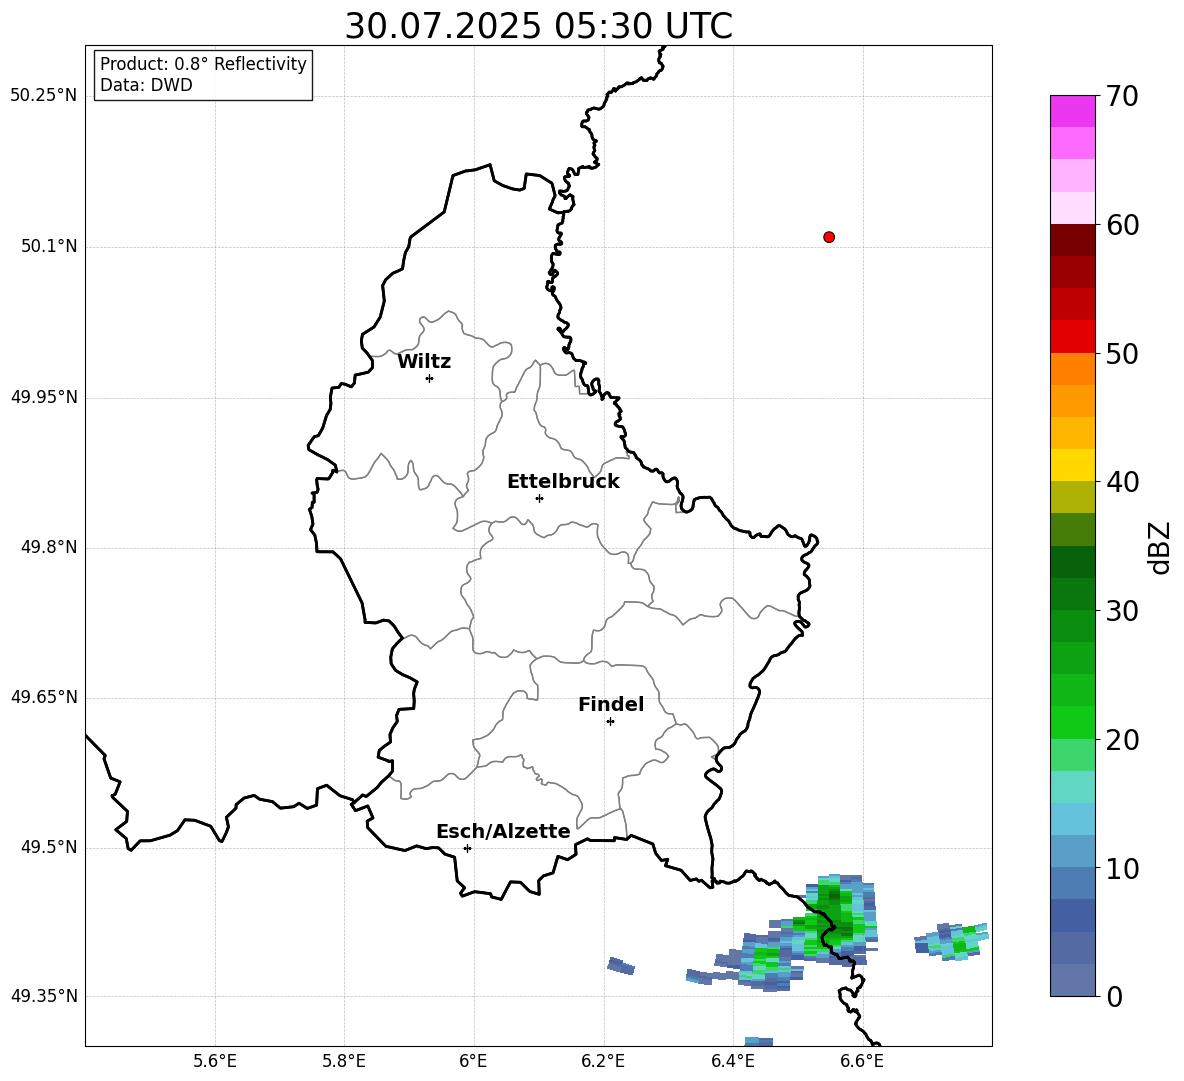Select the Esch/Alzette city label

tap(503, 831)
